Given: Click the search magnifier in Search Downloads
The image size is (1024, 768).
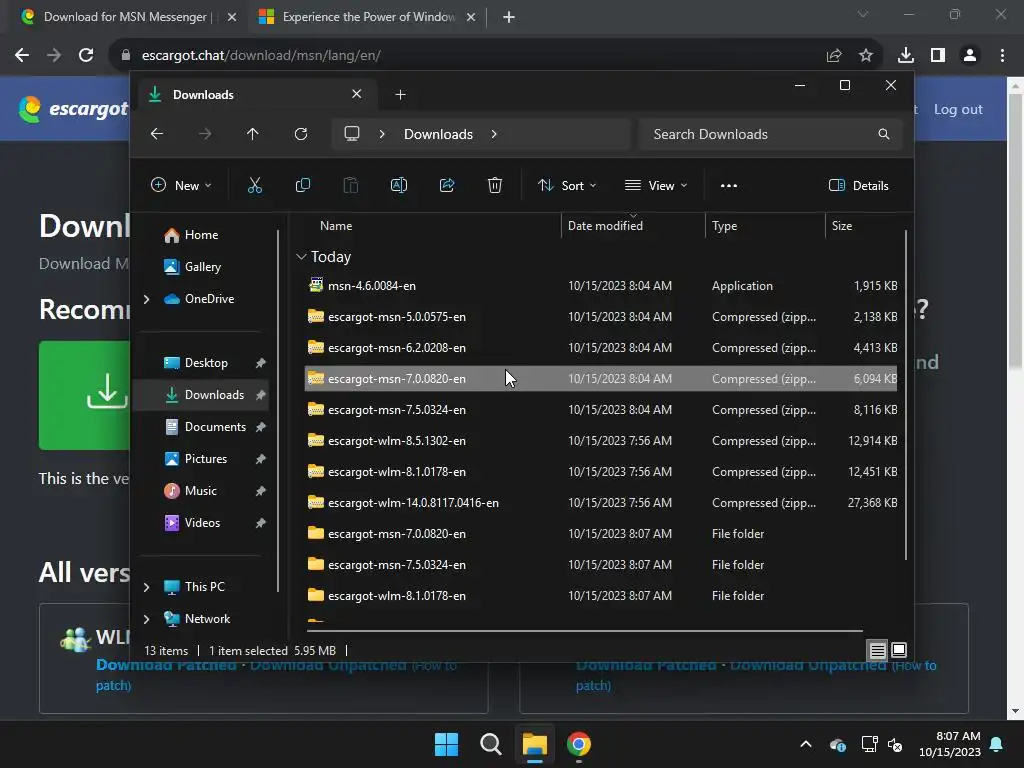Looking at the screenshot, I should tap(884, 134).
